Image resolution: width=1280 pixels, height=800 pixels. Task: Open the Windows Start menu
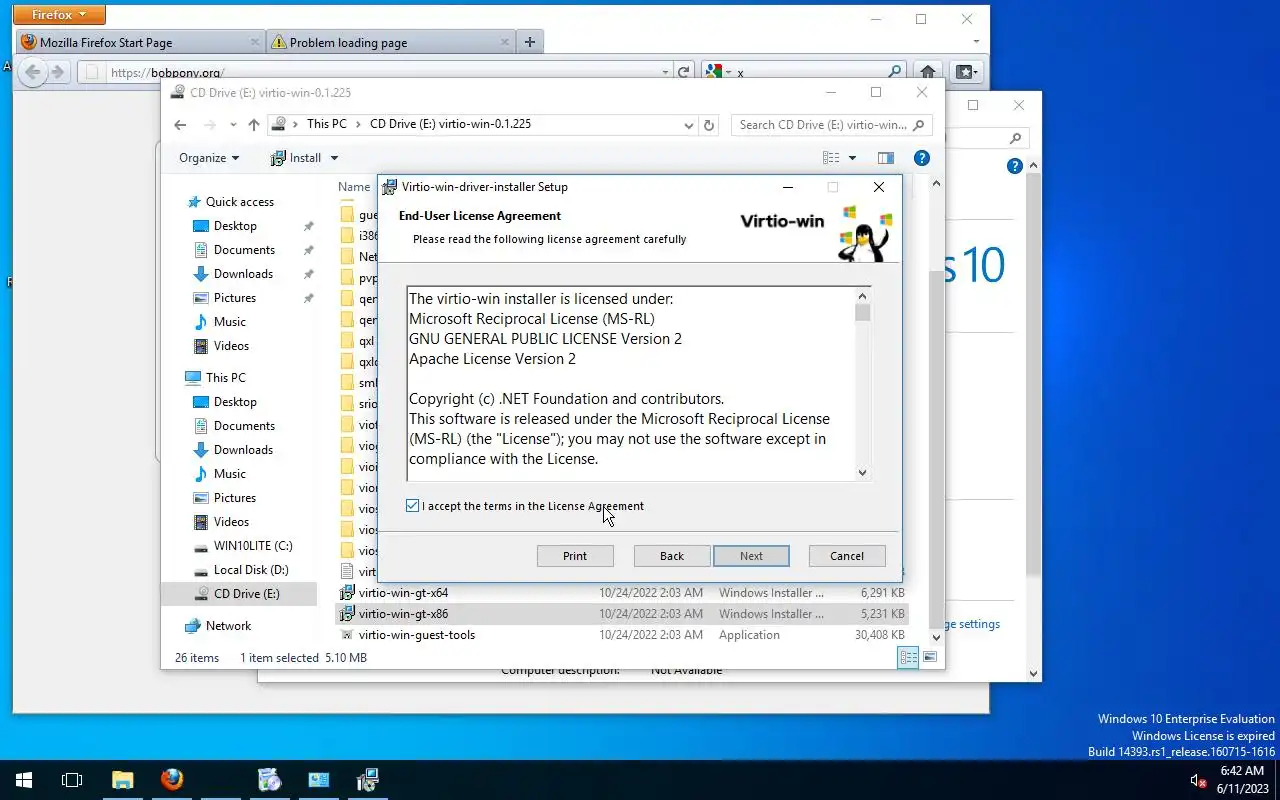(x=24, y=780)
